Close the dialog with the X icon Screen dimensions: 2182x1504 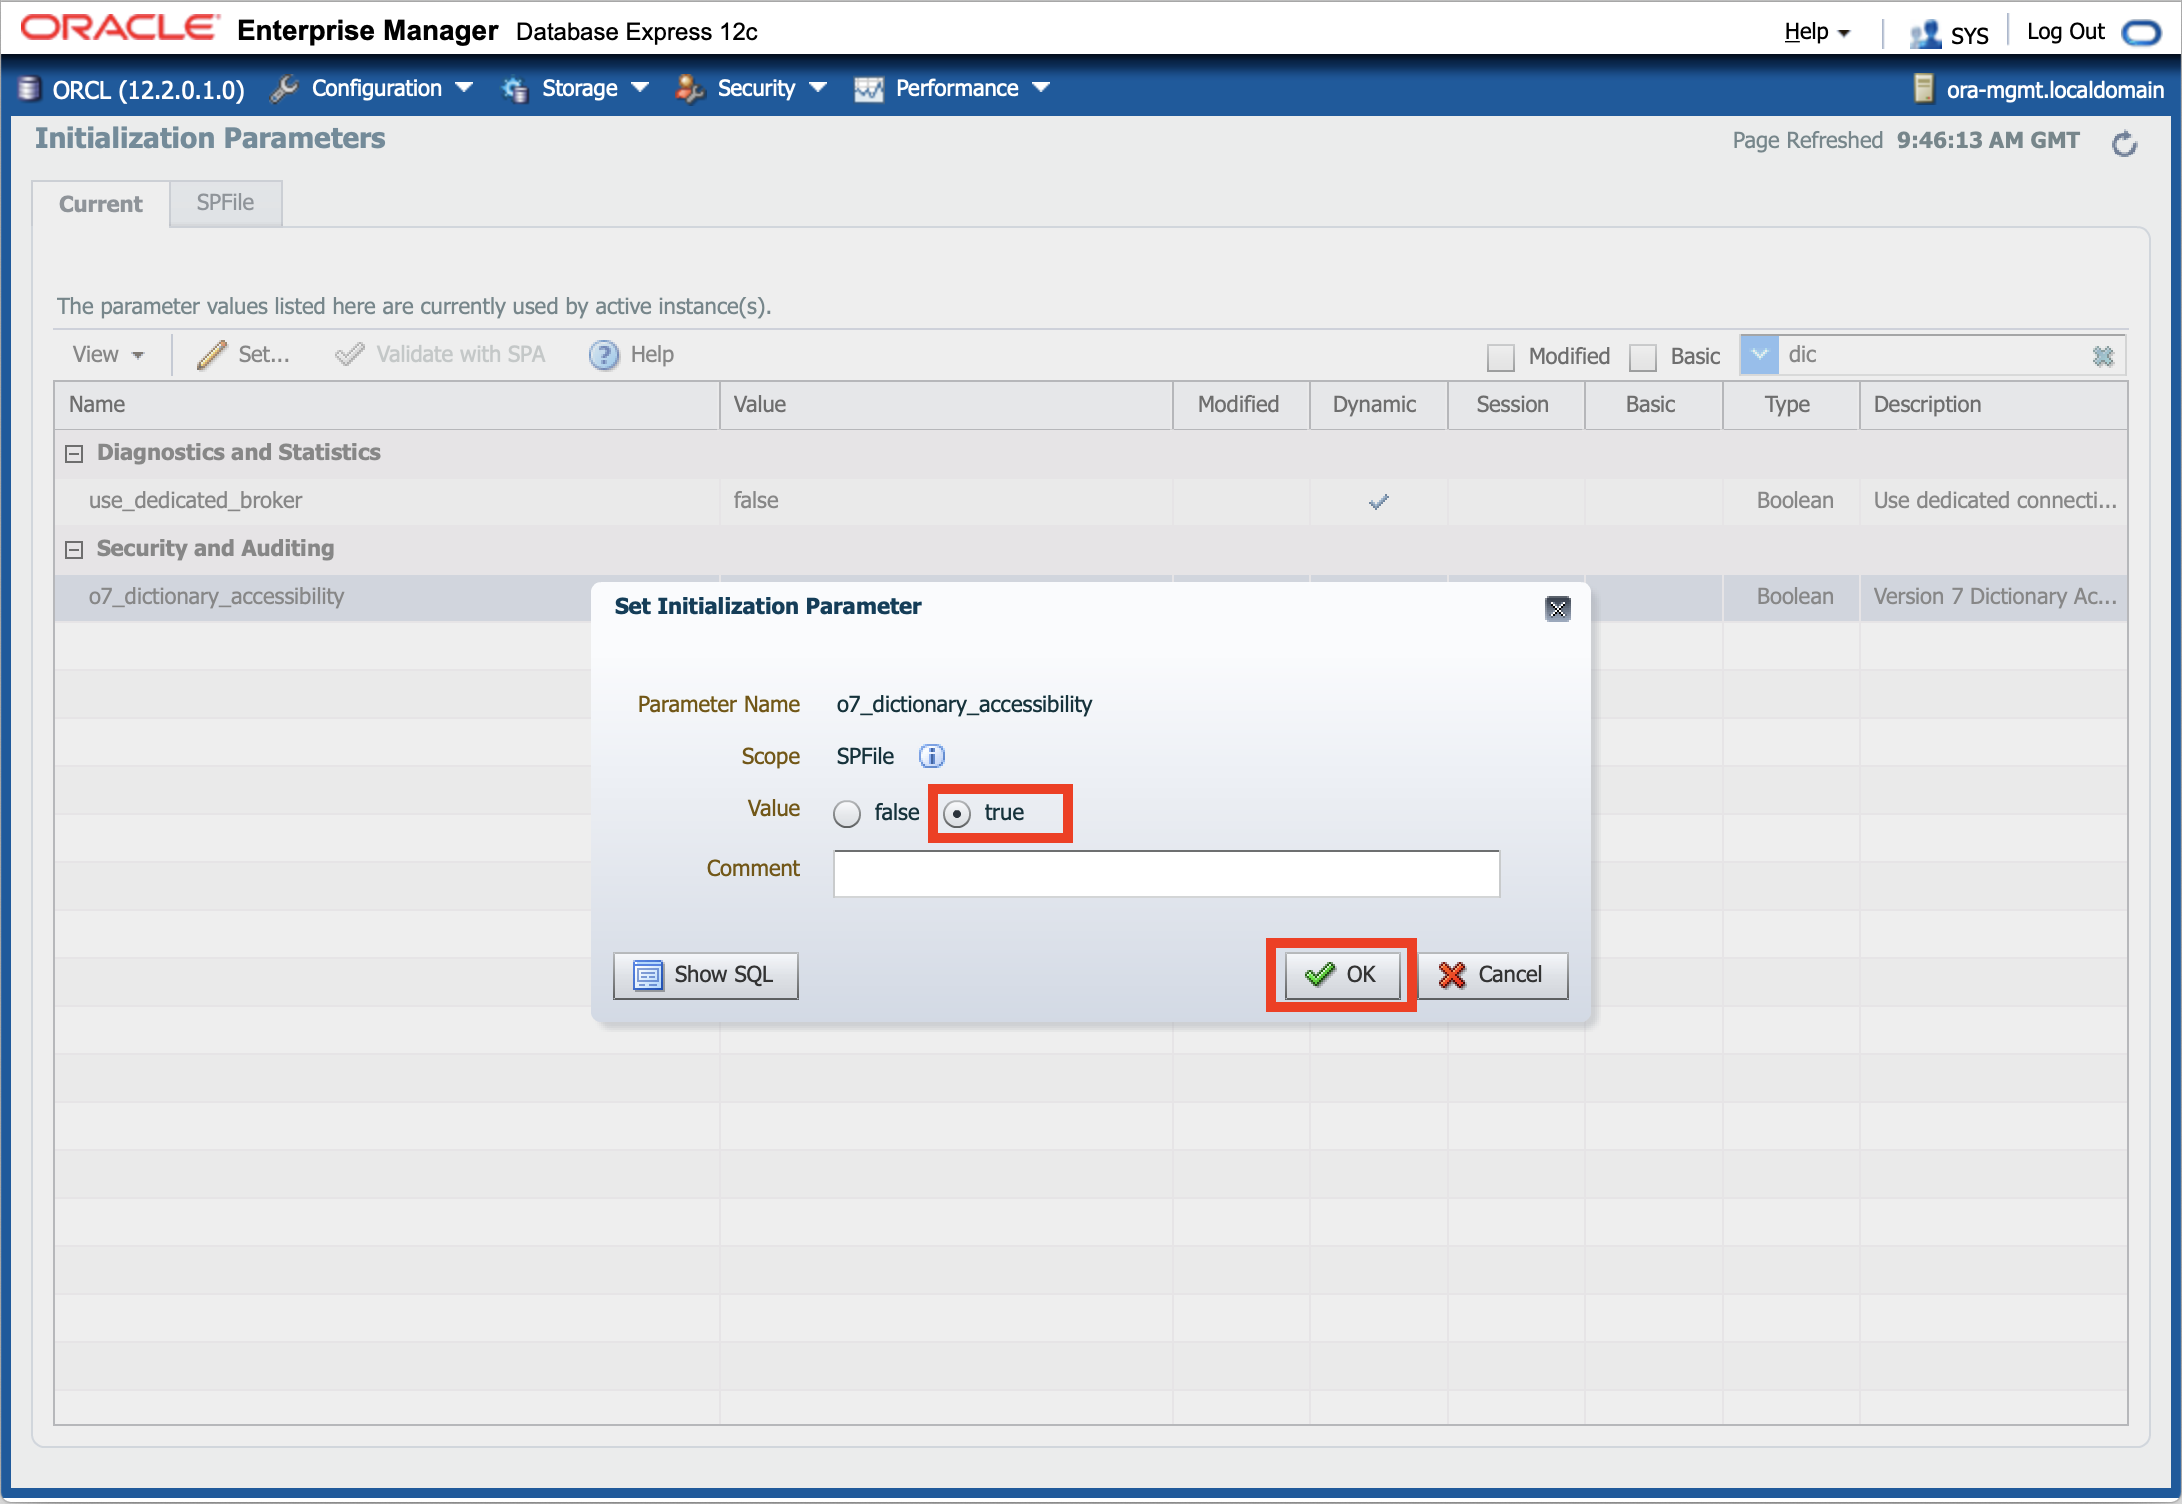coord(1557,608)
